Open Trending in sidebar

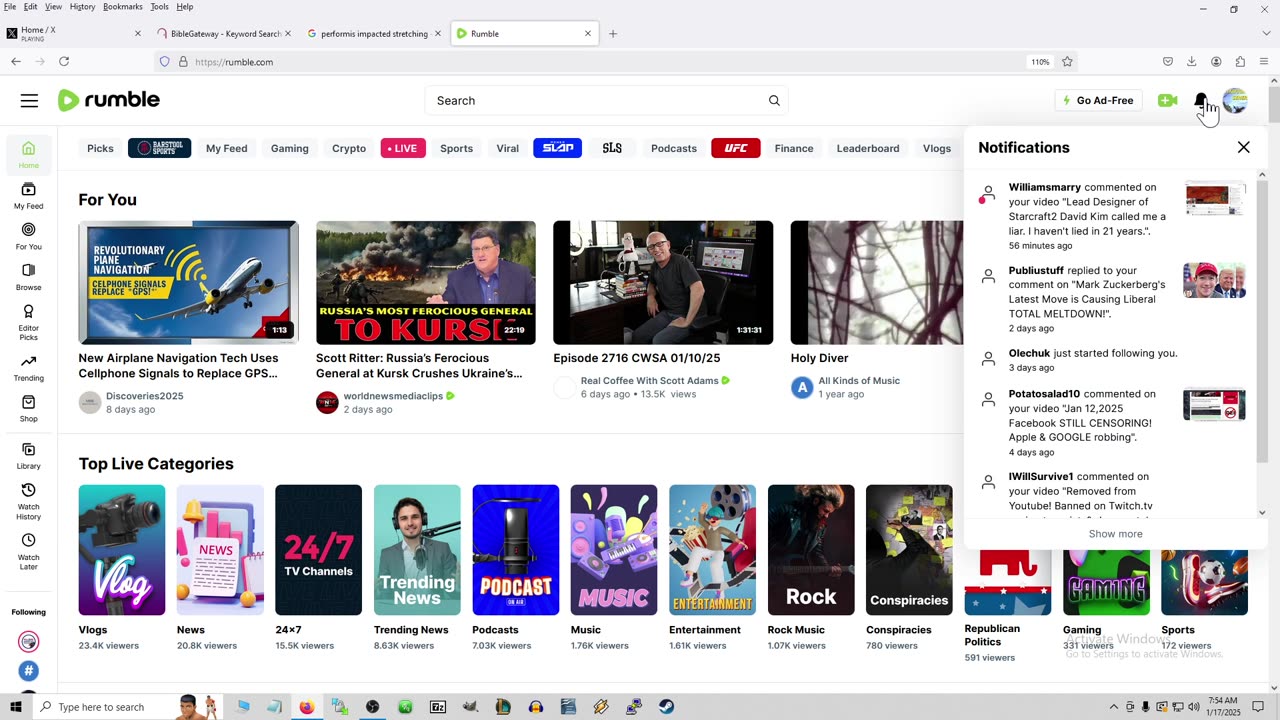pyautogui.click(x=29, y=369)
